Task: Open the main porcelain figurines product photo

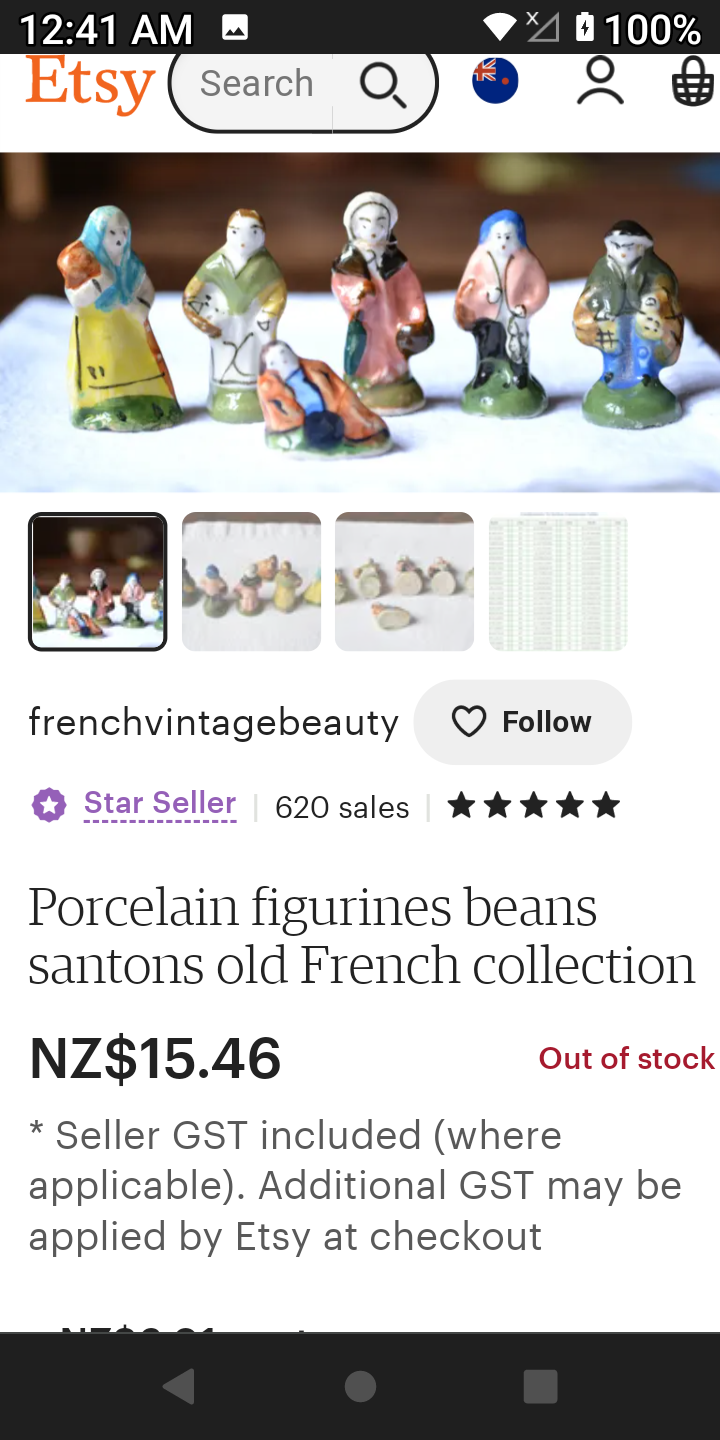Action: pos(360,322)
